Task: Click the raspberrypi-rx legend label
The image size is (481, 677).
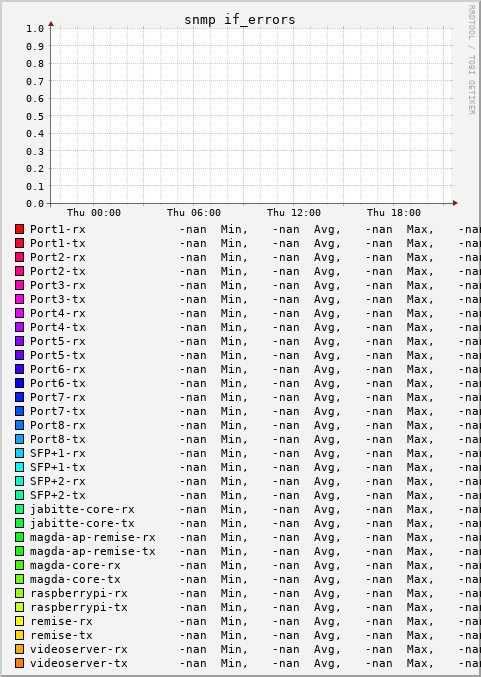Action: click(x=79, y=593)
